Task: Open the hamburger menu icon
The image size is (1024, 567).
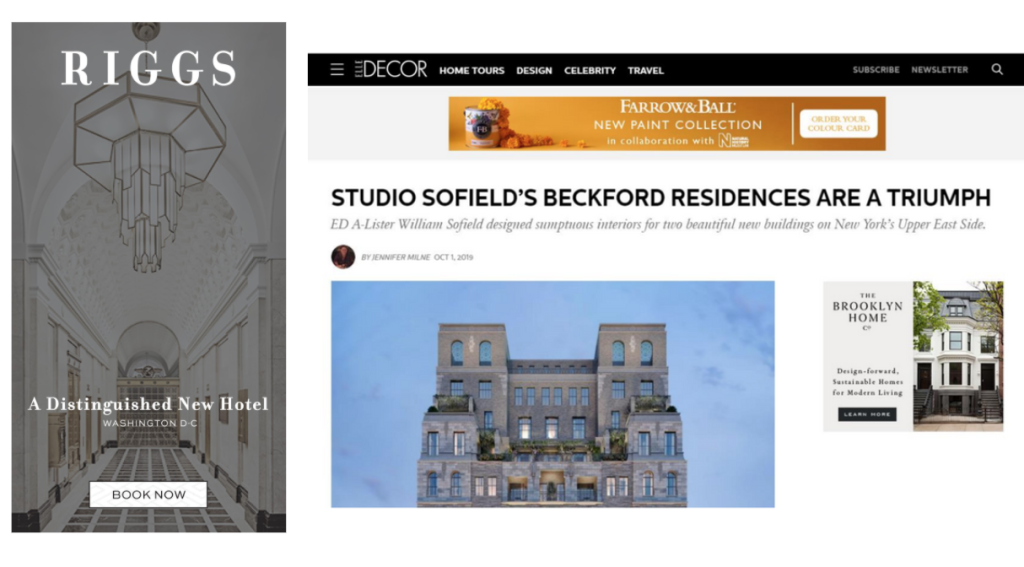Action: click(x=337, y=69)
